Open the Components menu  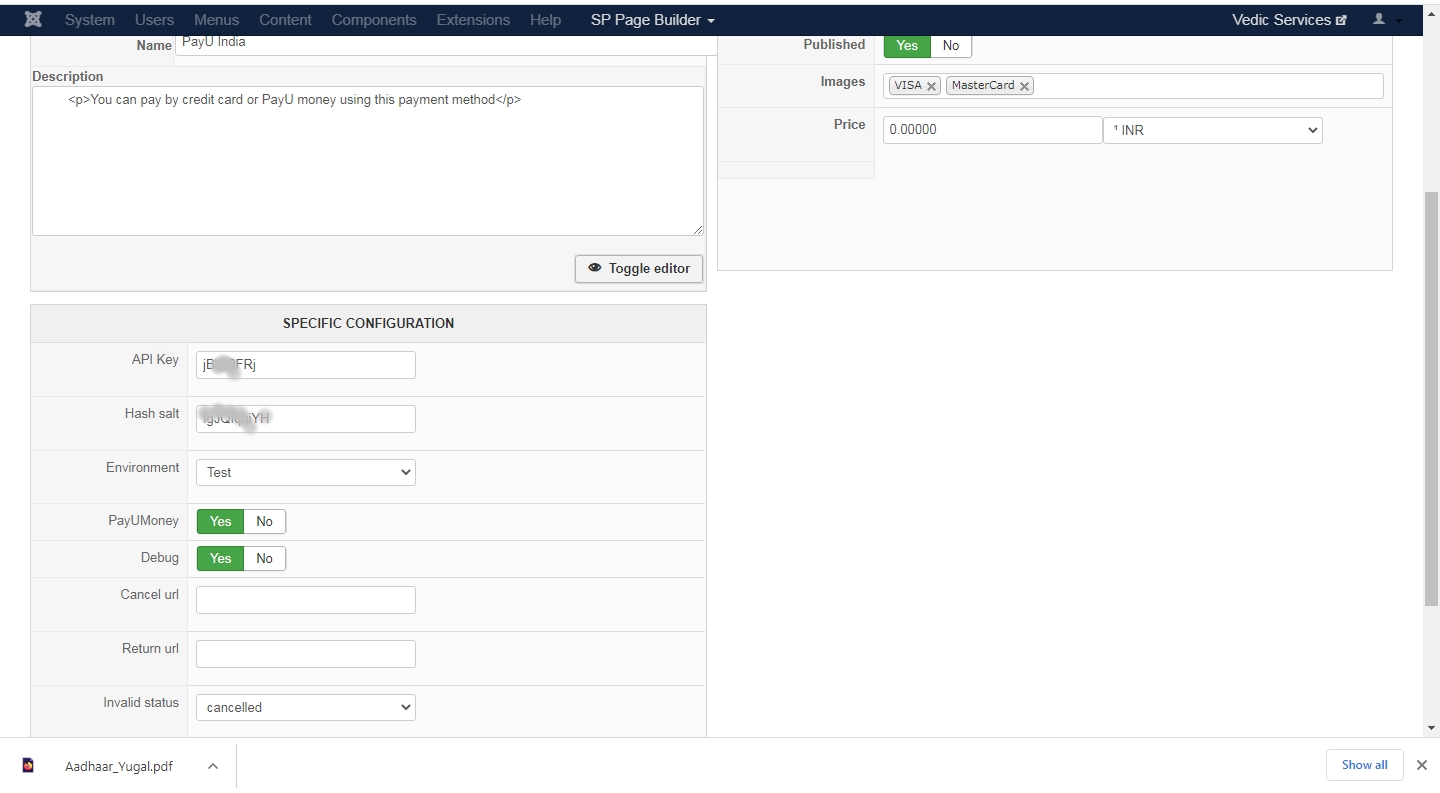pos(374,20)
